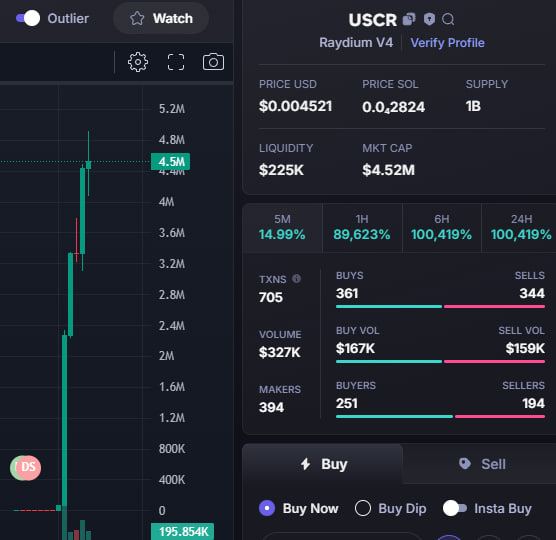Enable the Insta Buy toggle

[455, 508]
